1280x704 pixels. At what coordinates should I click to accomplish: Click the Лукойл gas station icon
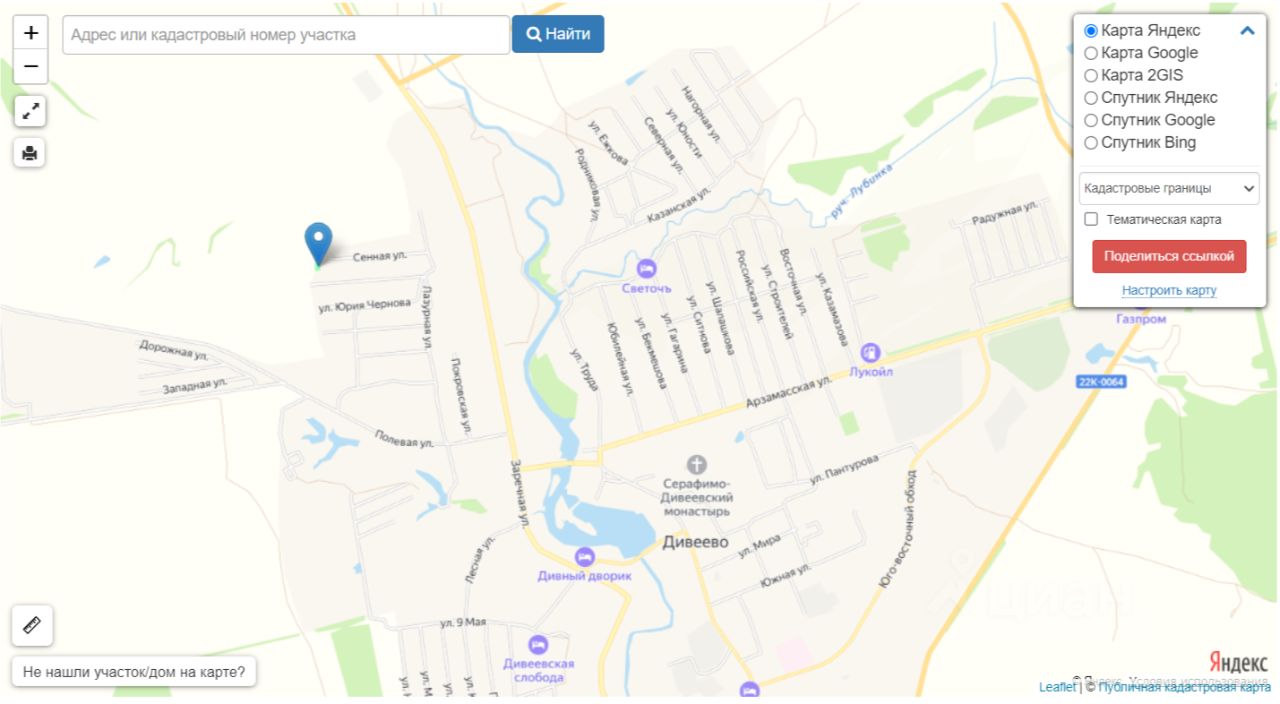[870, 352]
